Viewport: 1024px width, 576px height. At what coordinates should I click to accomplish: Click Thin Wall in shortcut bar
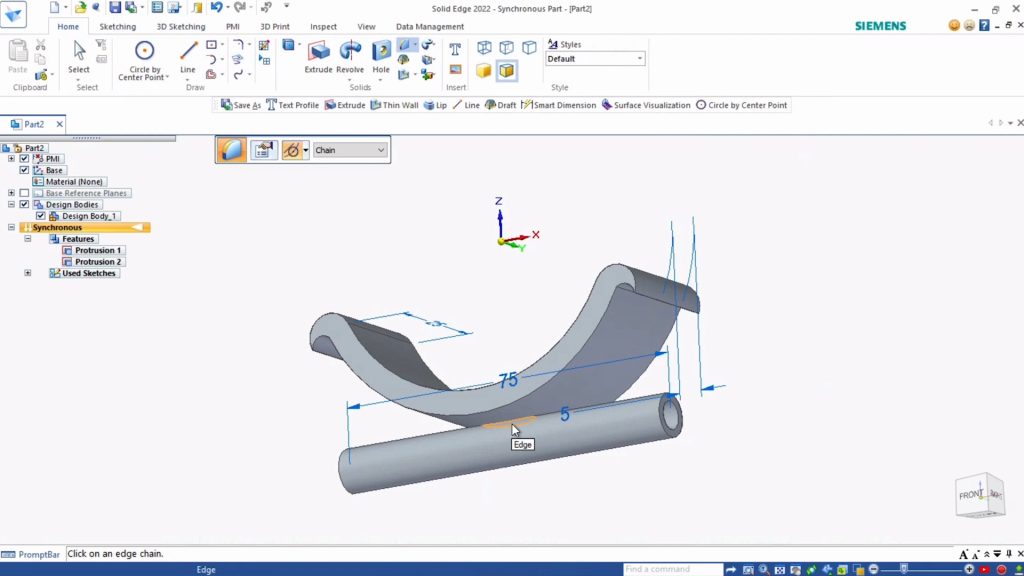394,105
